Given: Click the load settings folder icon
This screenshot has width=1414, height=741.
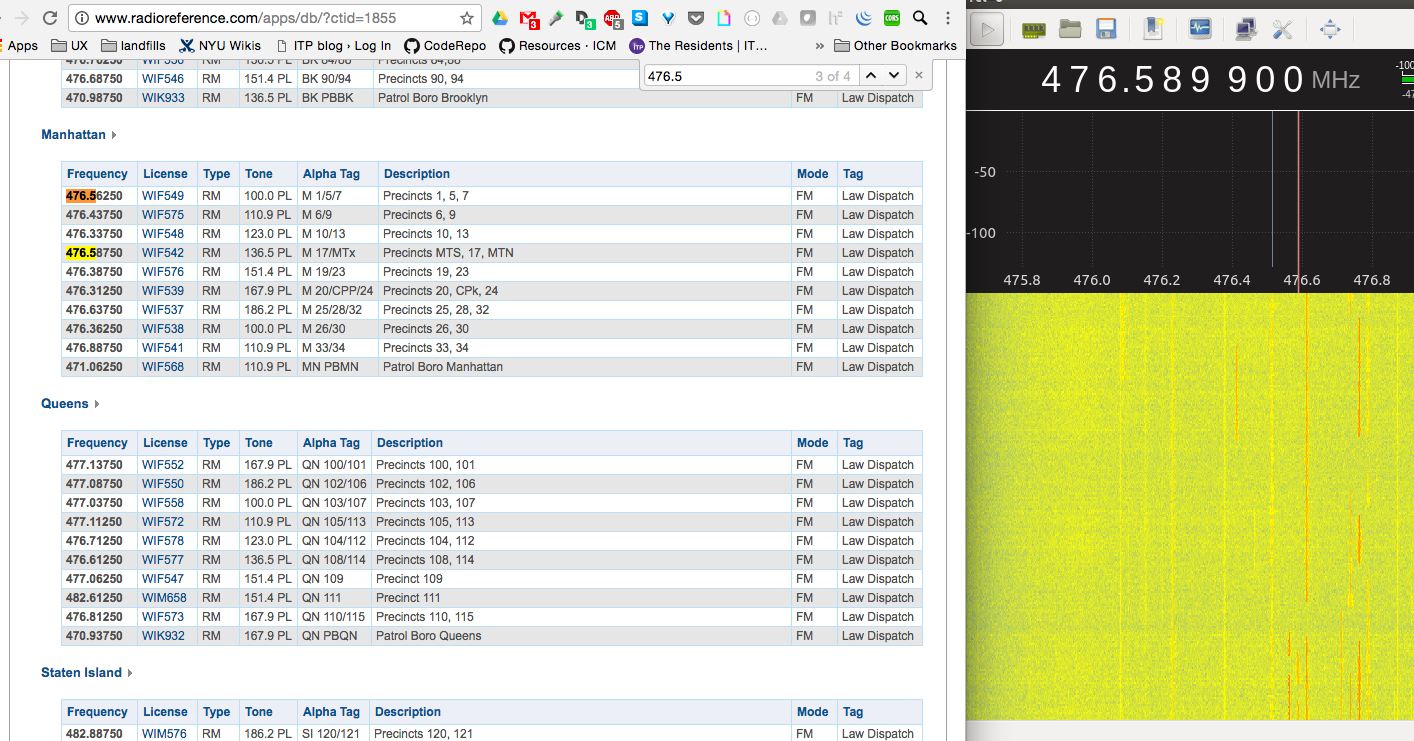Looking at the screenshot, I should 1070,29.
